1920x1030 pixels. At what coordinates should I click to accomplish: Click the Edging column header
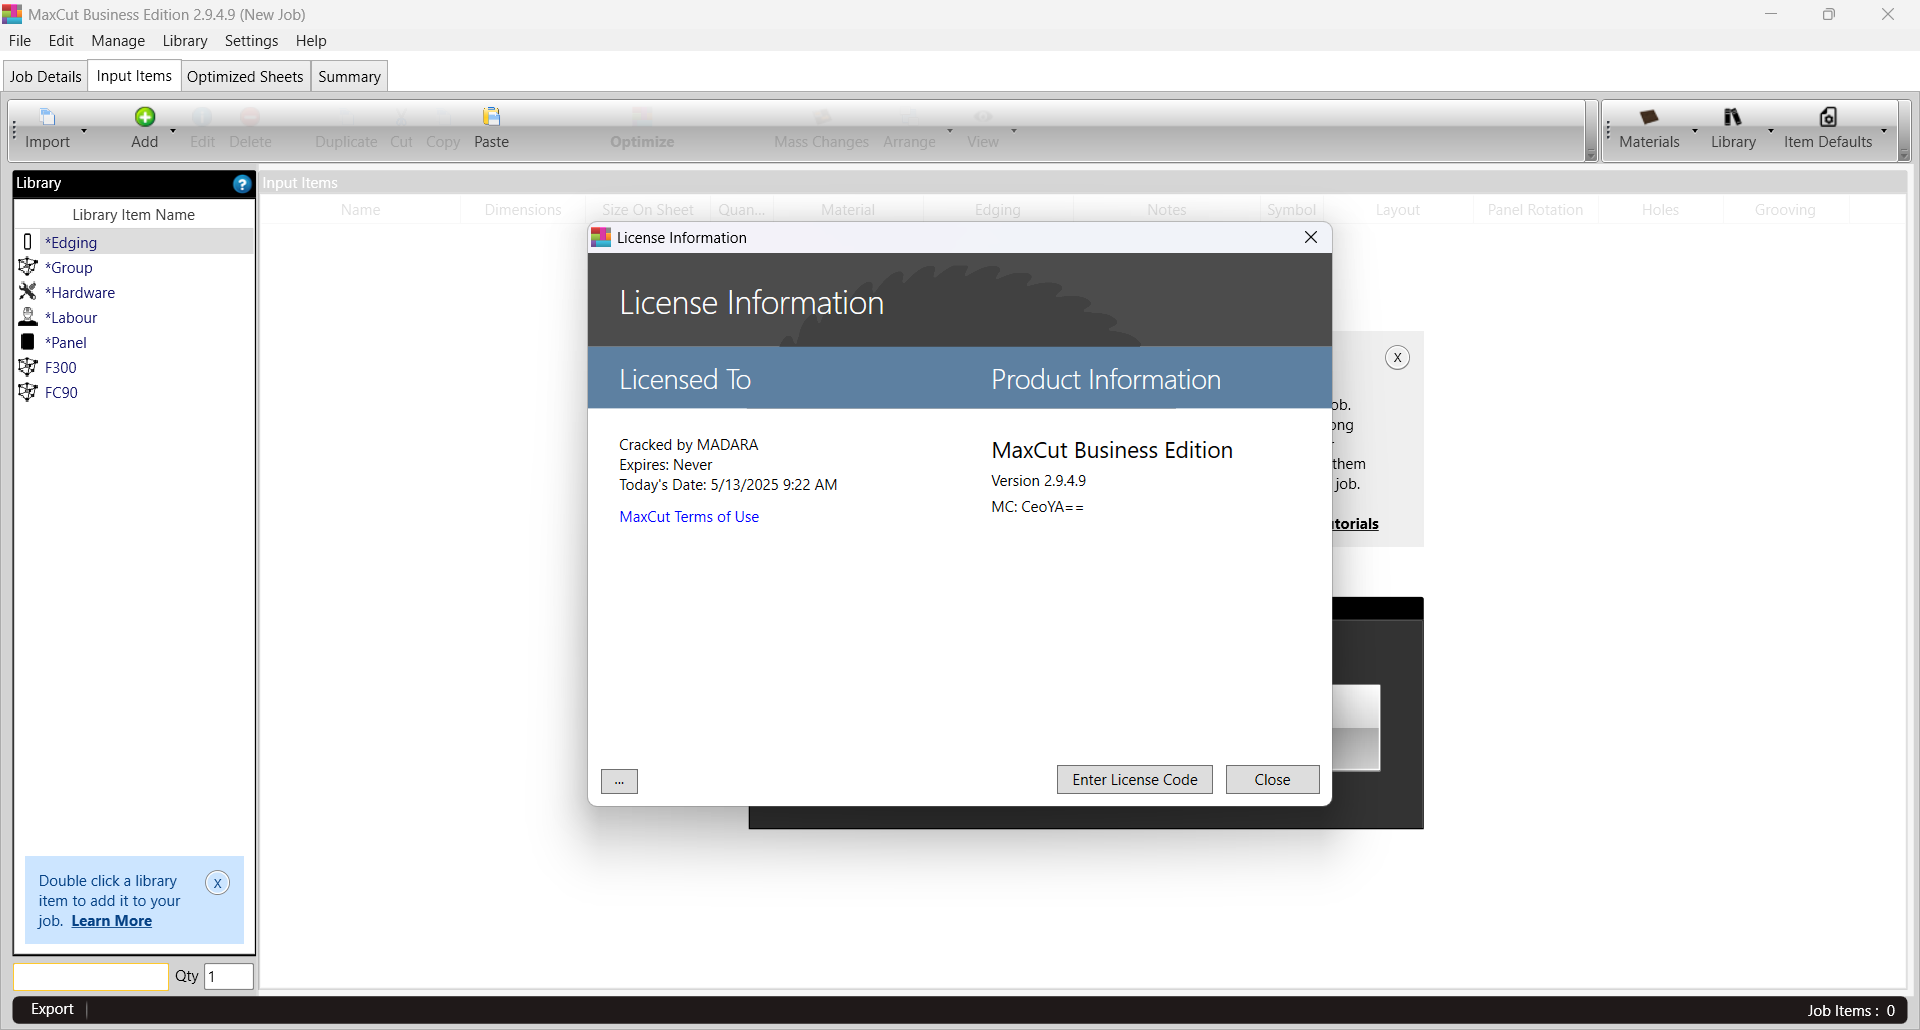(x=998, y=210)
